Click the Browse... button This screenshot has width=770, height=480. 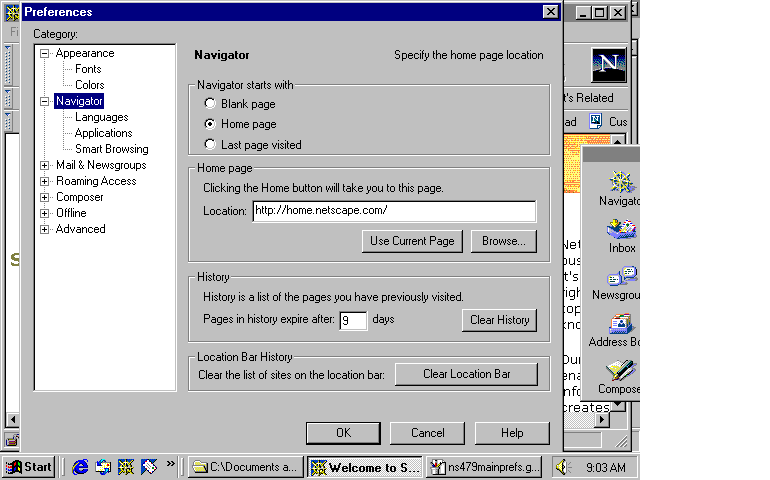tap(503, 241)
